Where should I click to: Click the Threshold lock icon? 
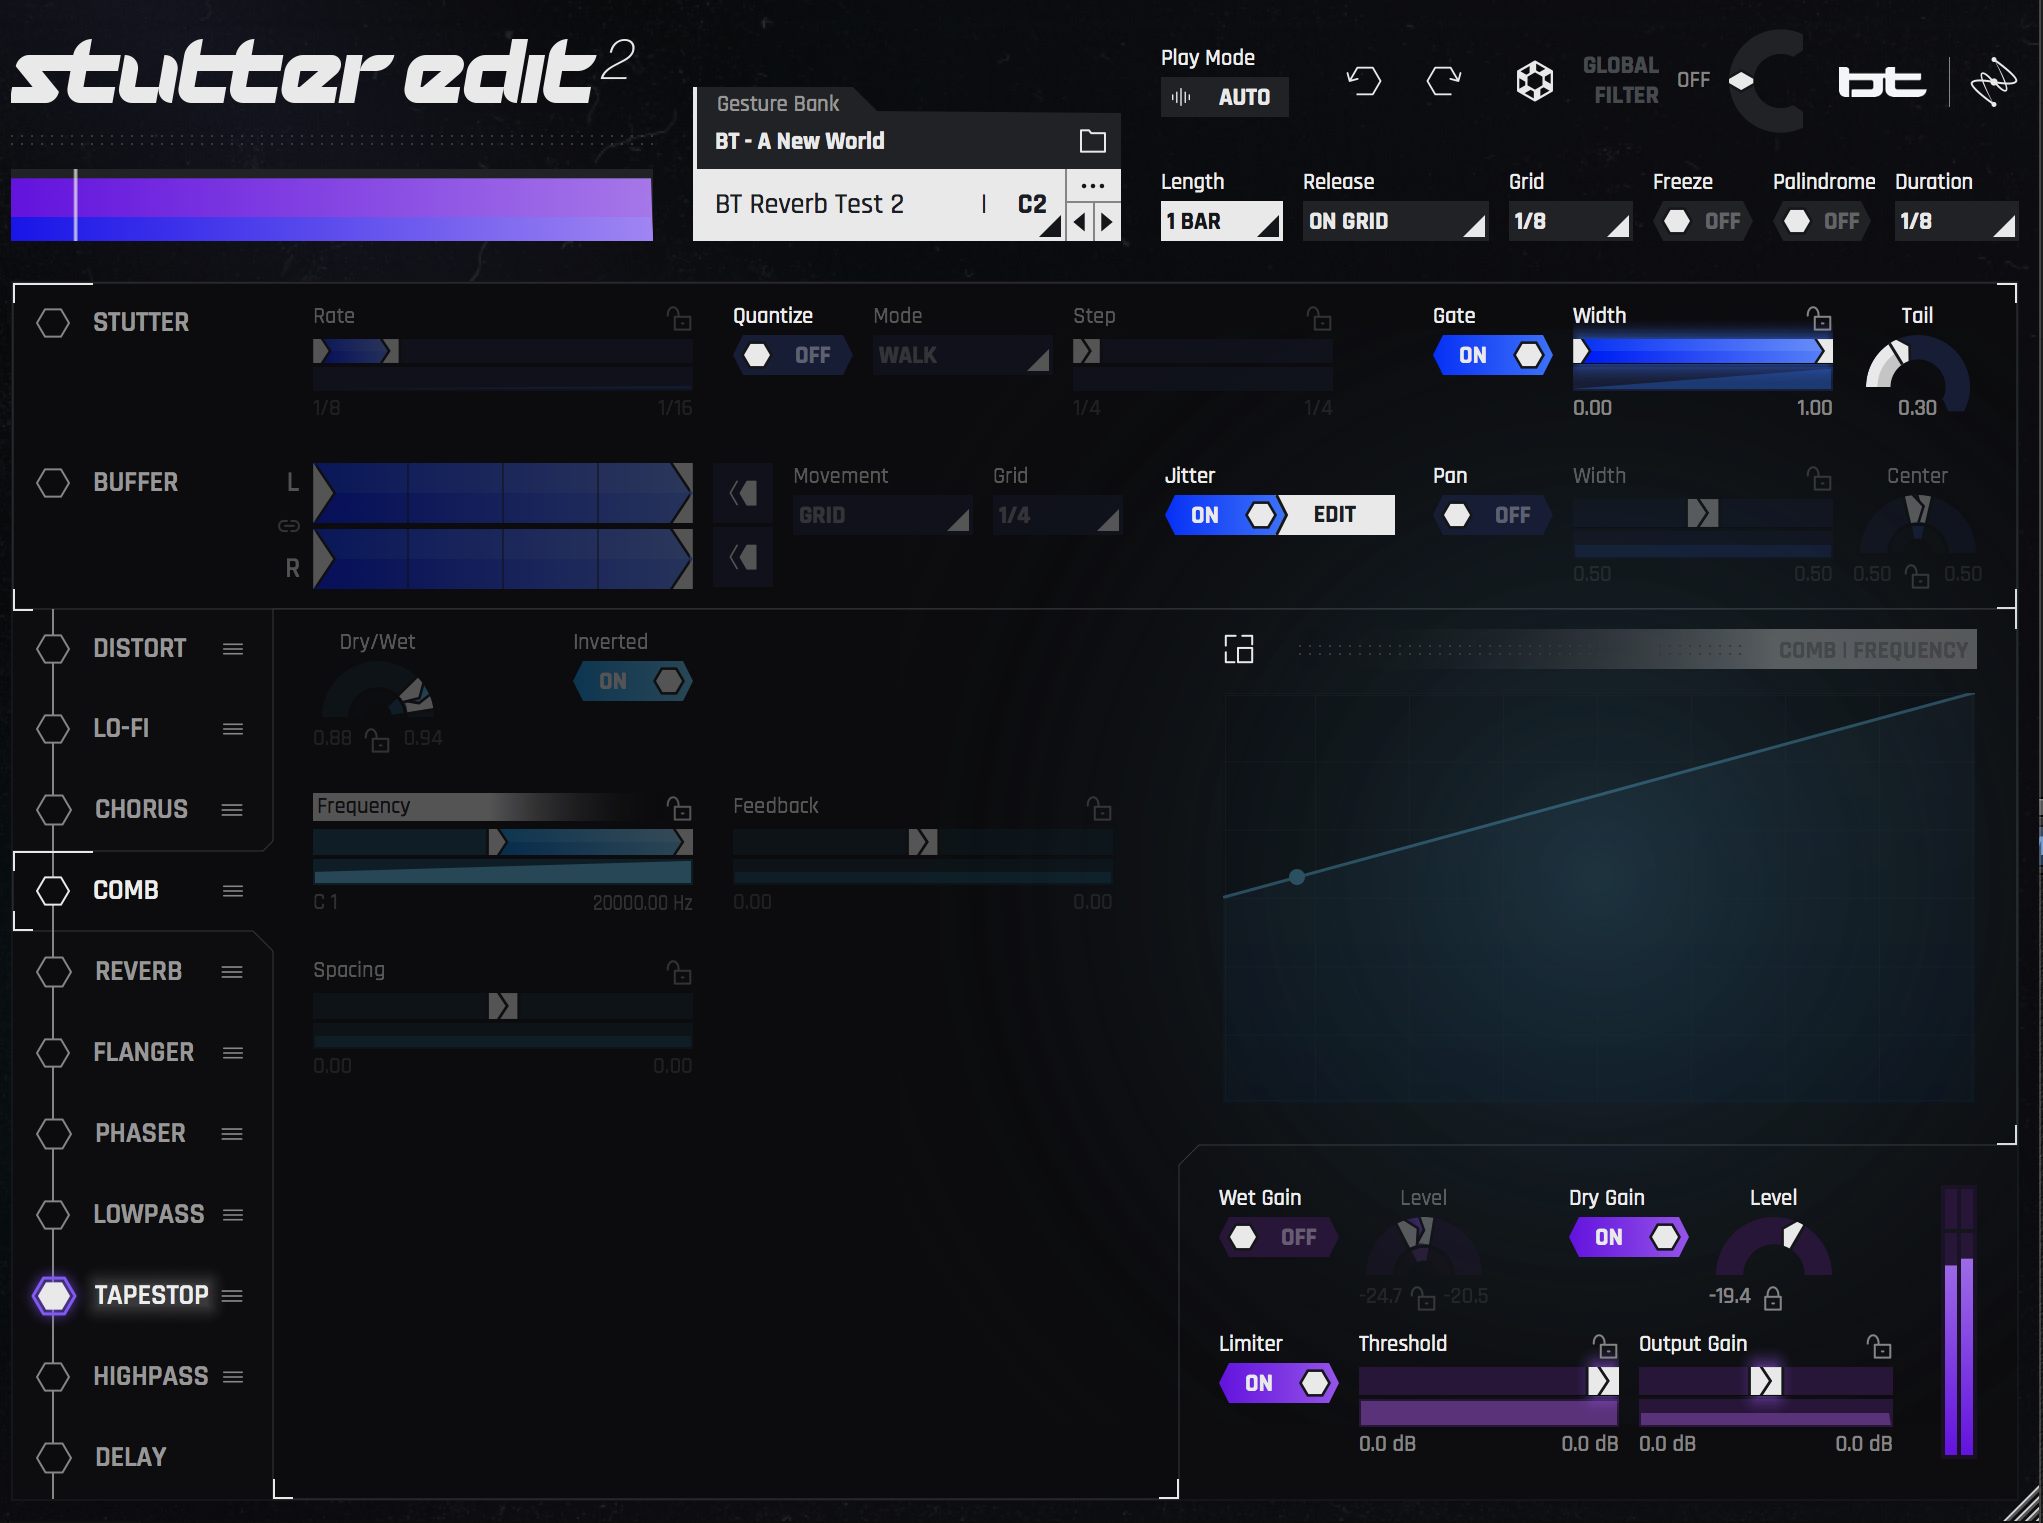(1605, 1346)
